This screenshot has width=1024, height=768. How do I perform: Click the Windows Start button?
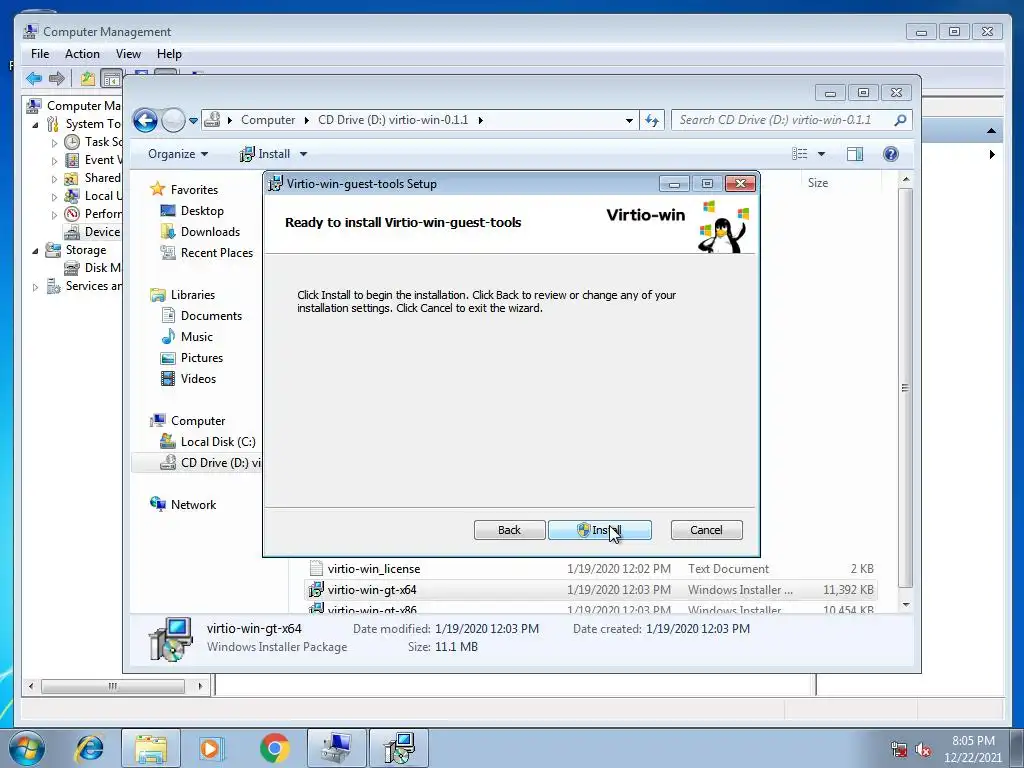27,748
